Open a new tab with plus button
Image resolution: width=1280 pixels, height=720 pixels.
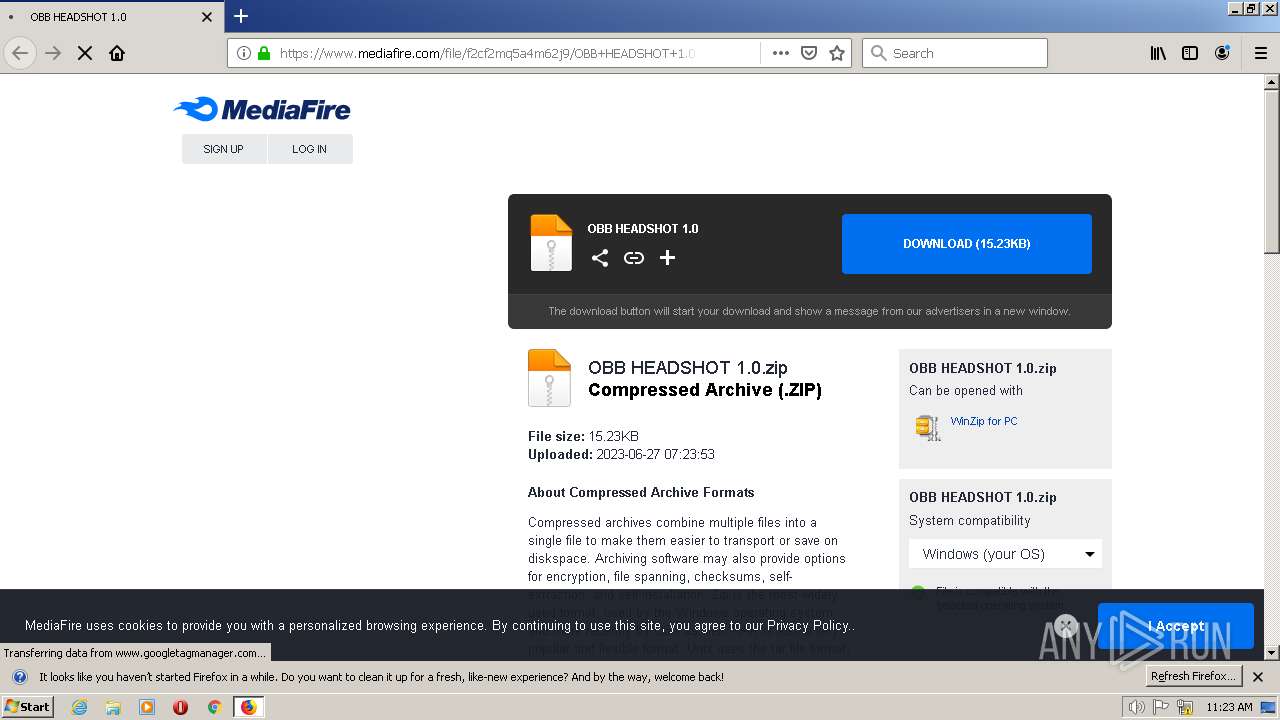point(241,16)
